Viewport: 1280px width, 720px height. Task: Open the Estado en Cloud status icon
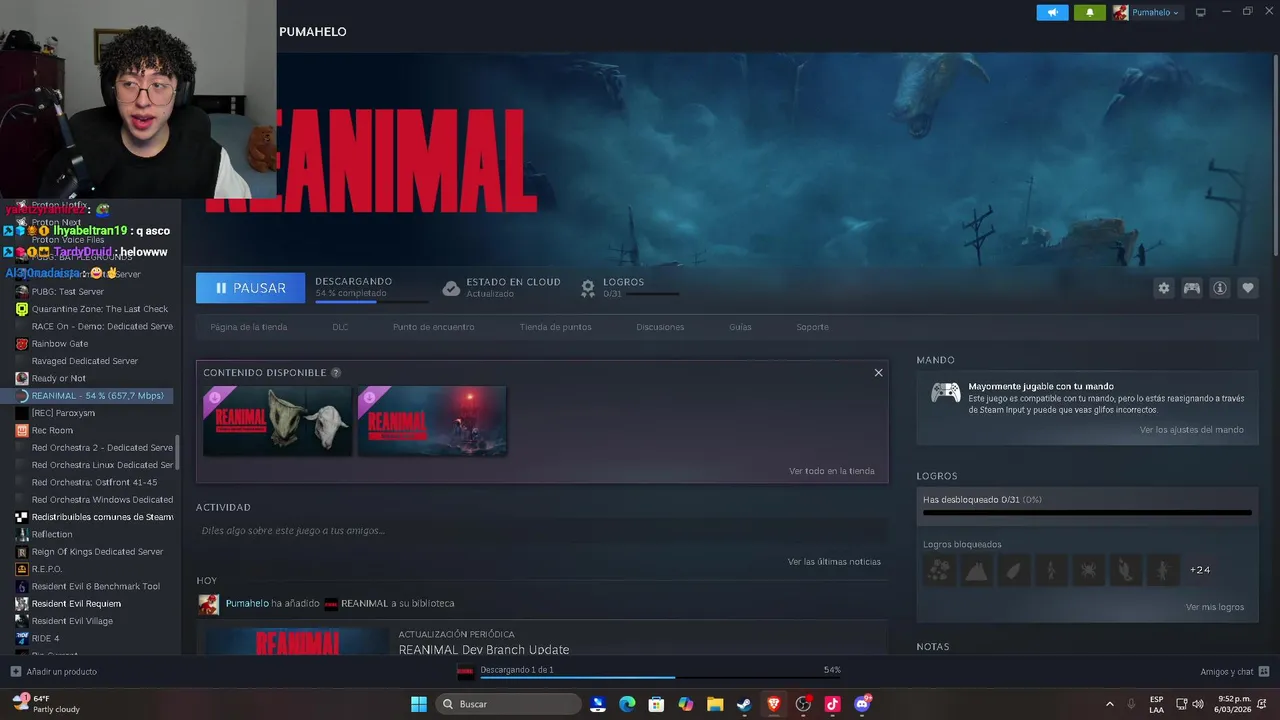pos(451,288)
